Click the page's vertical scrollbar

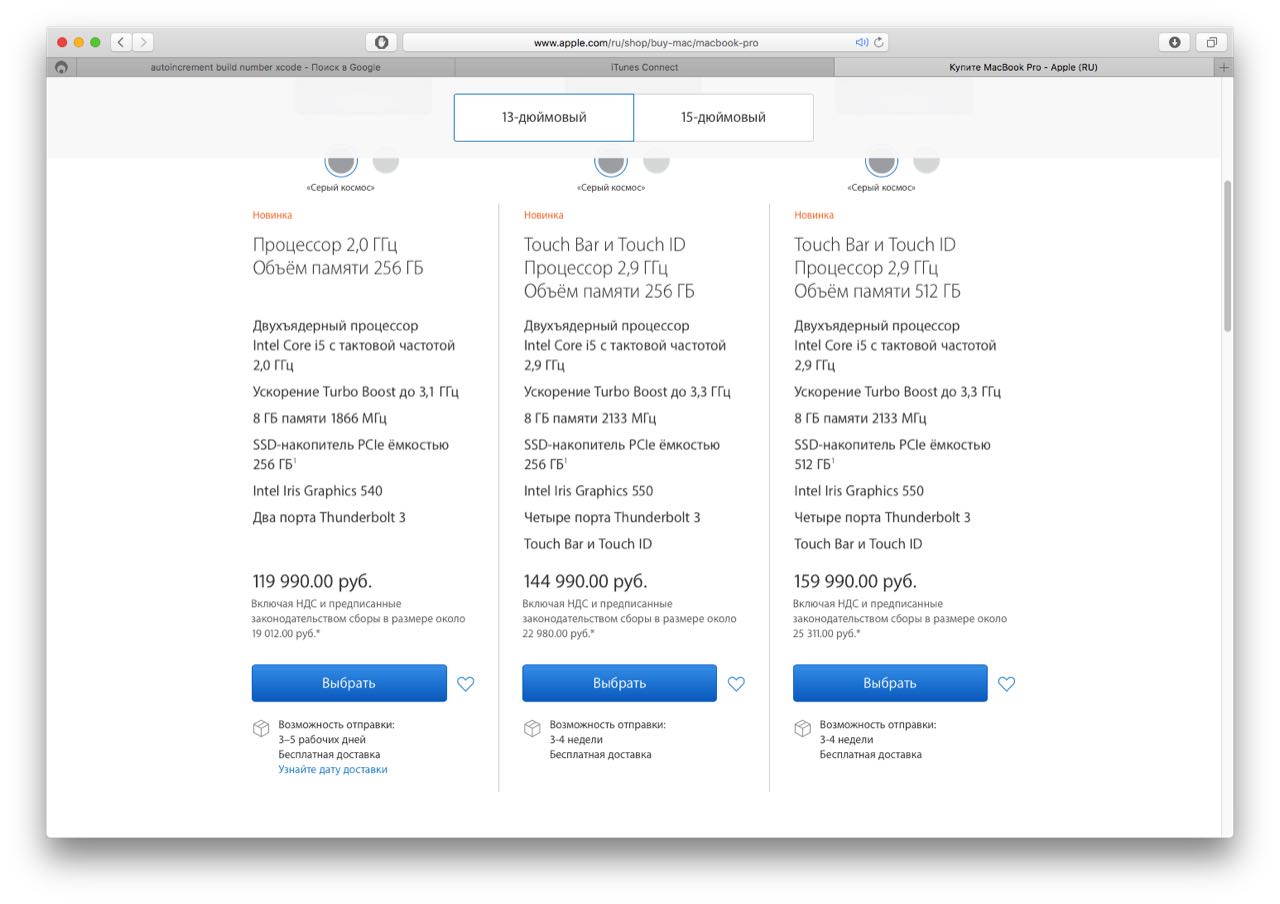coord(1227,256)
